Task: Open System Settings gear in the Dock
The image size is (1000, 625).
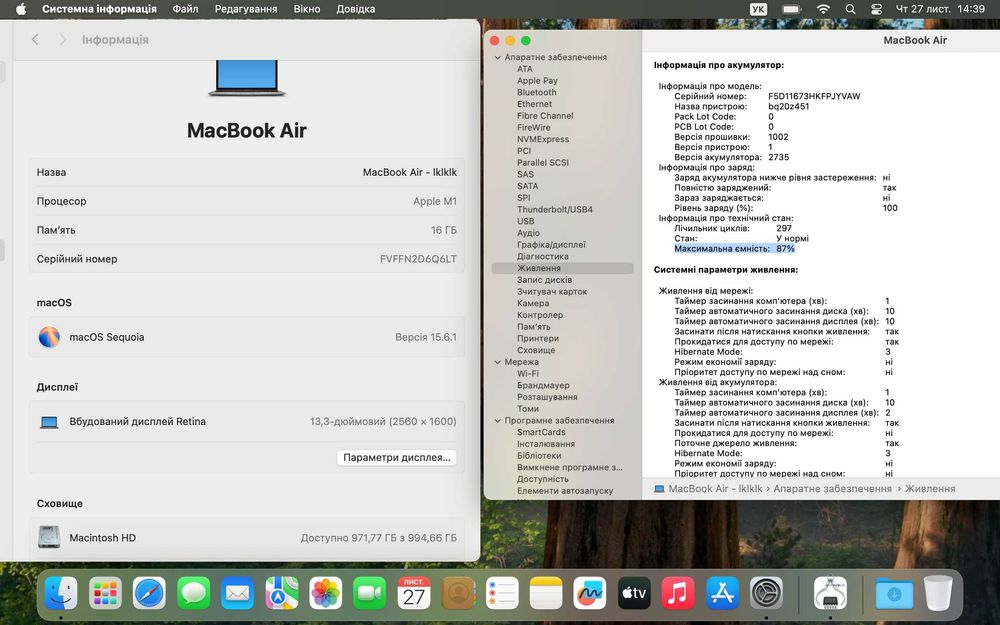Action: coord(766,593)
